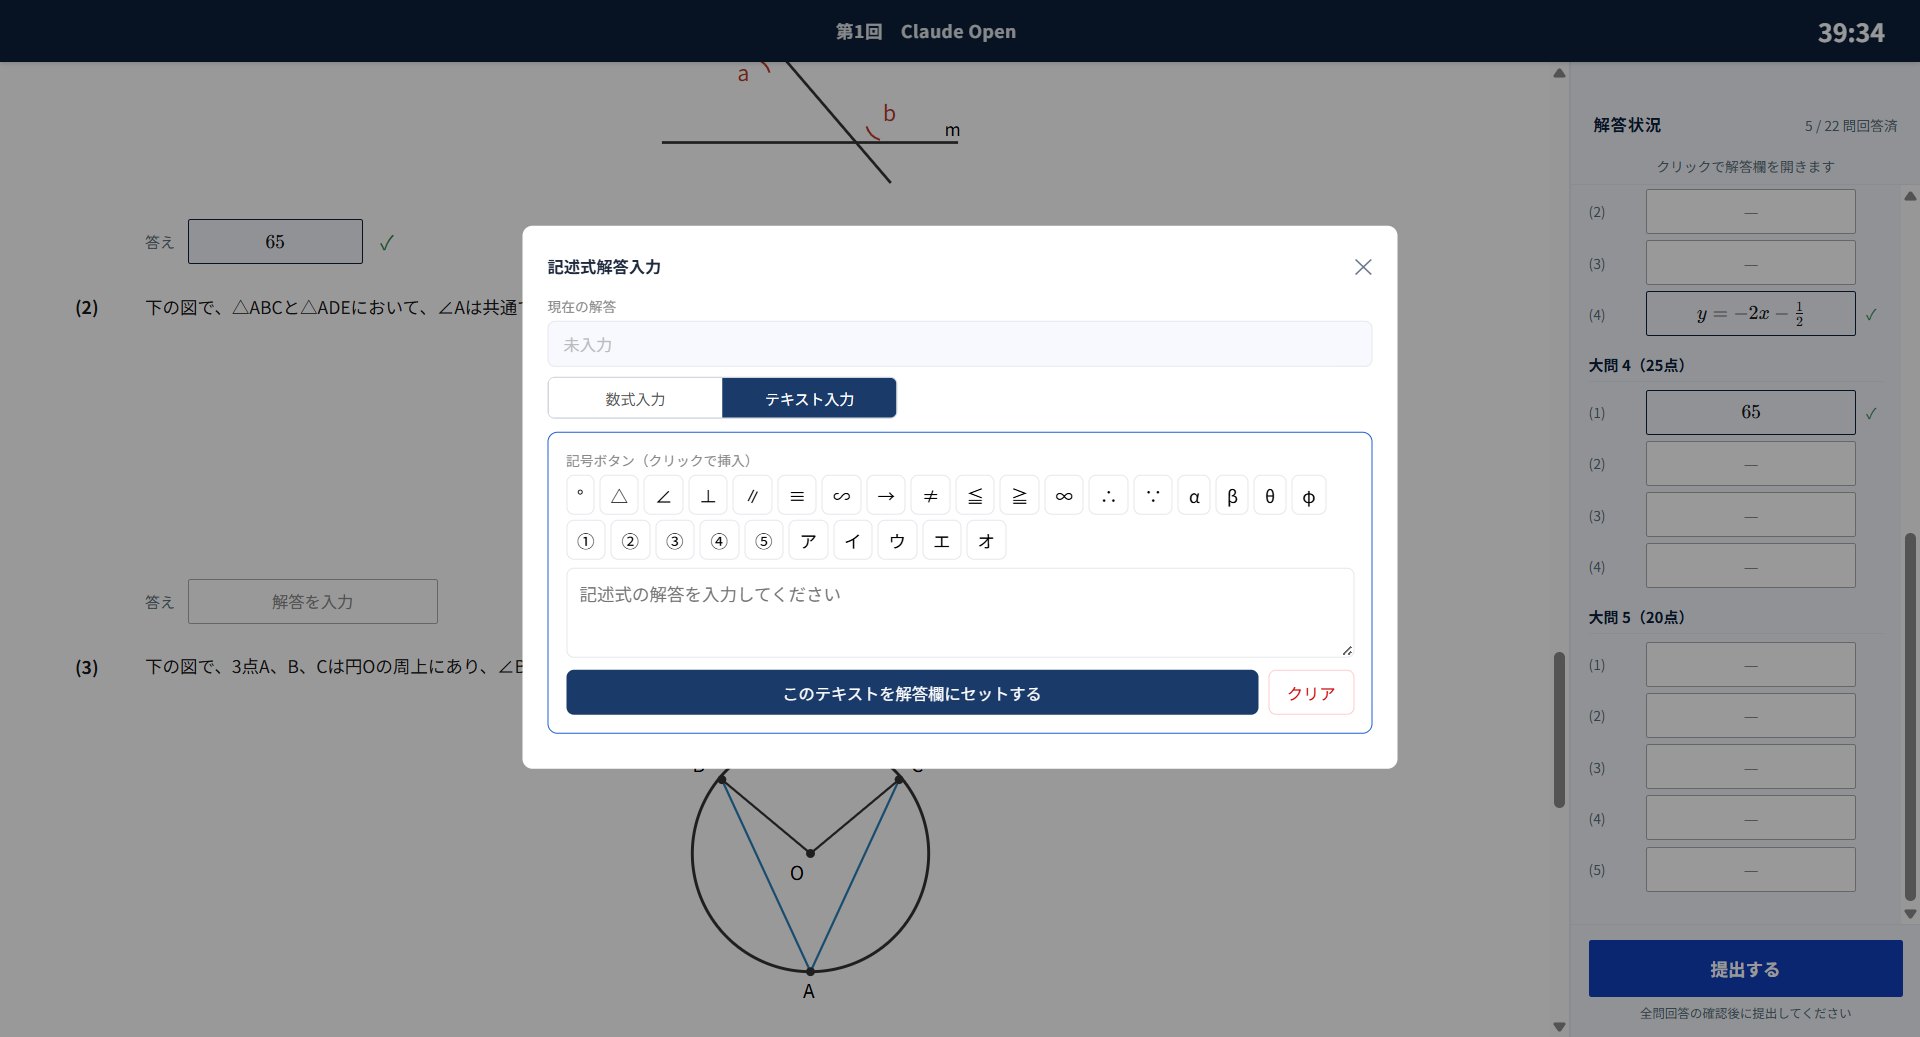Click the main page scrollbar up arrow

(x=1559, y=73)
